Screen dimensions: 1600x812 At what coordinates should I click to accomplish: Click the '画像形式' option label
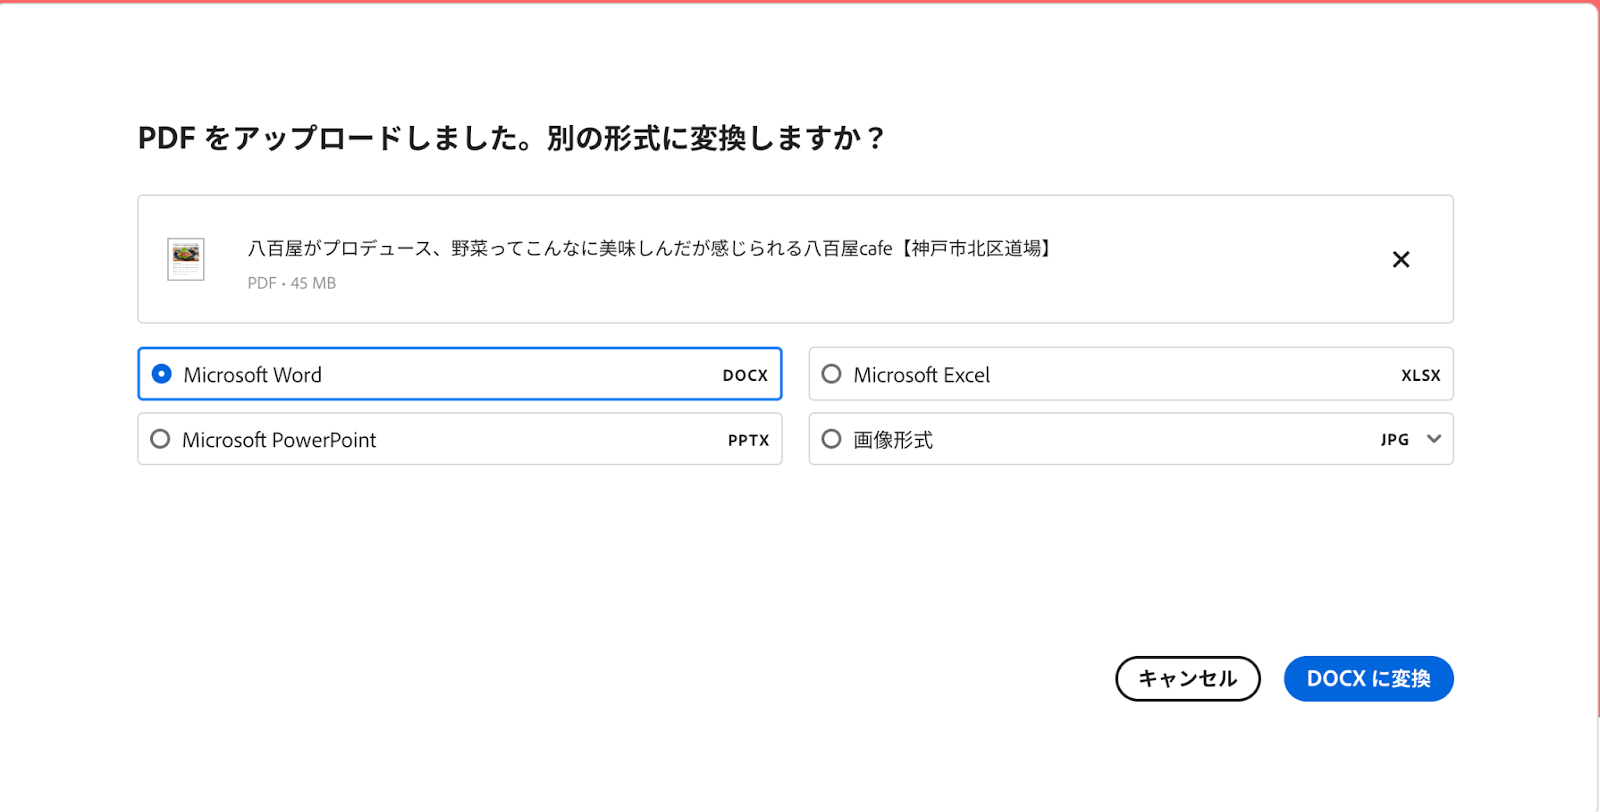pos(893,440)
